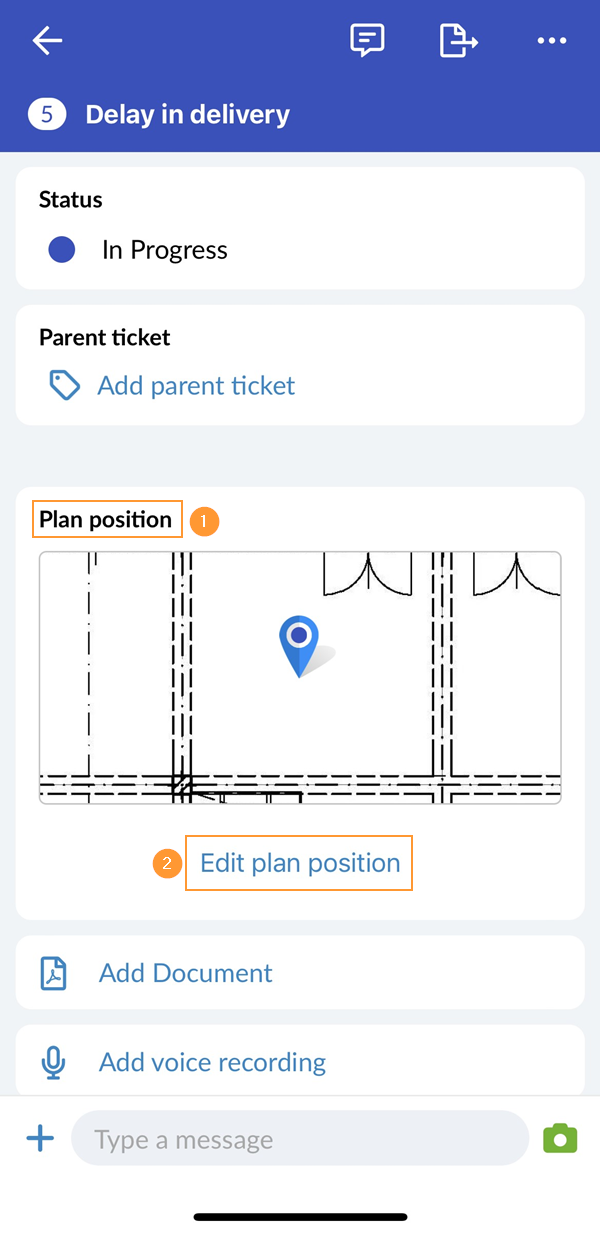Tap the Type a message input field
Screen dimensions: 600x1233
pos(300,1138)
